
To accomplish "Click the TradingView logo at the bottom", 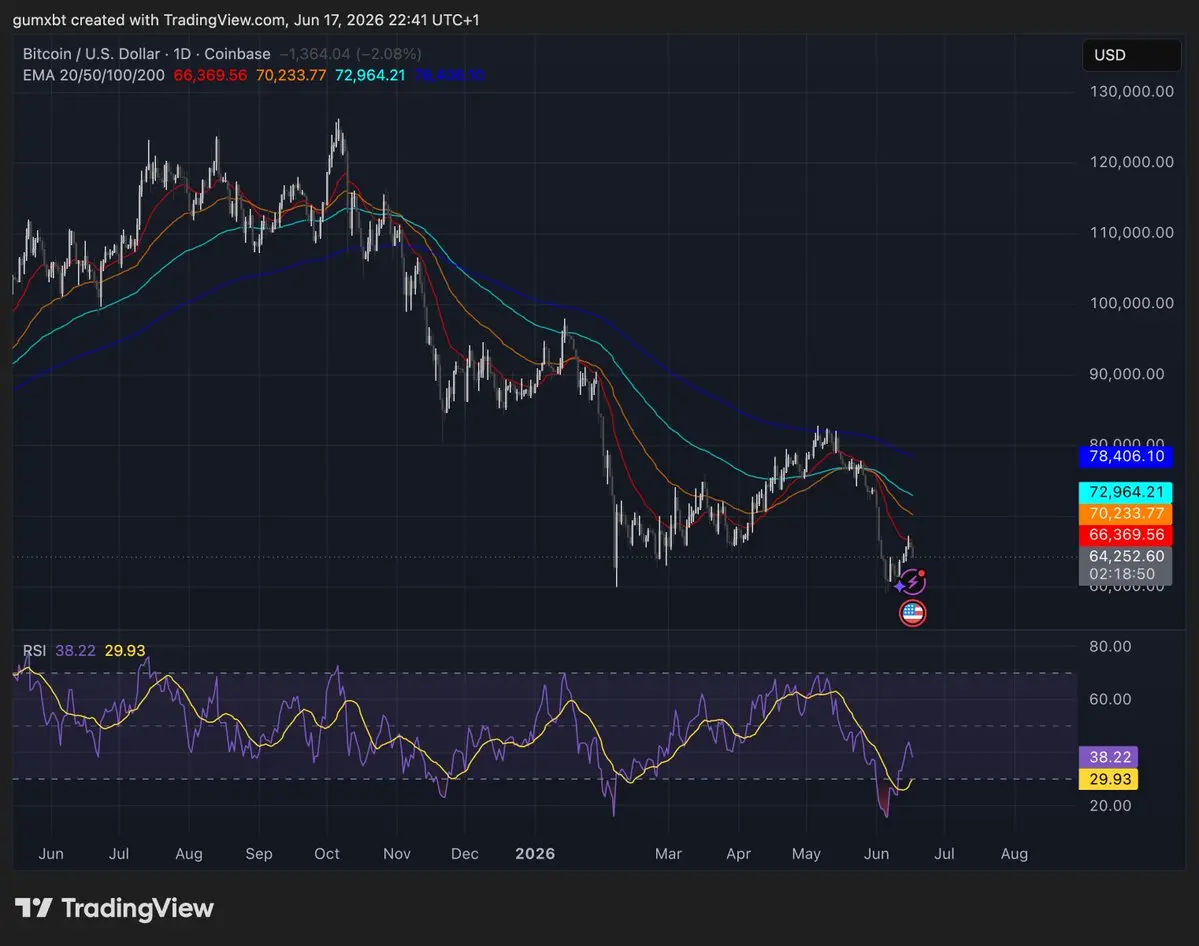I will (115, 909).
